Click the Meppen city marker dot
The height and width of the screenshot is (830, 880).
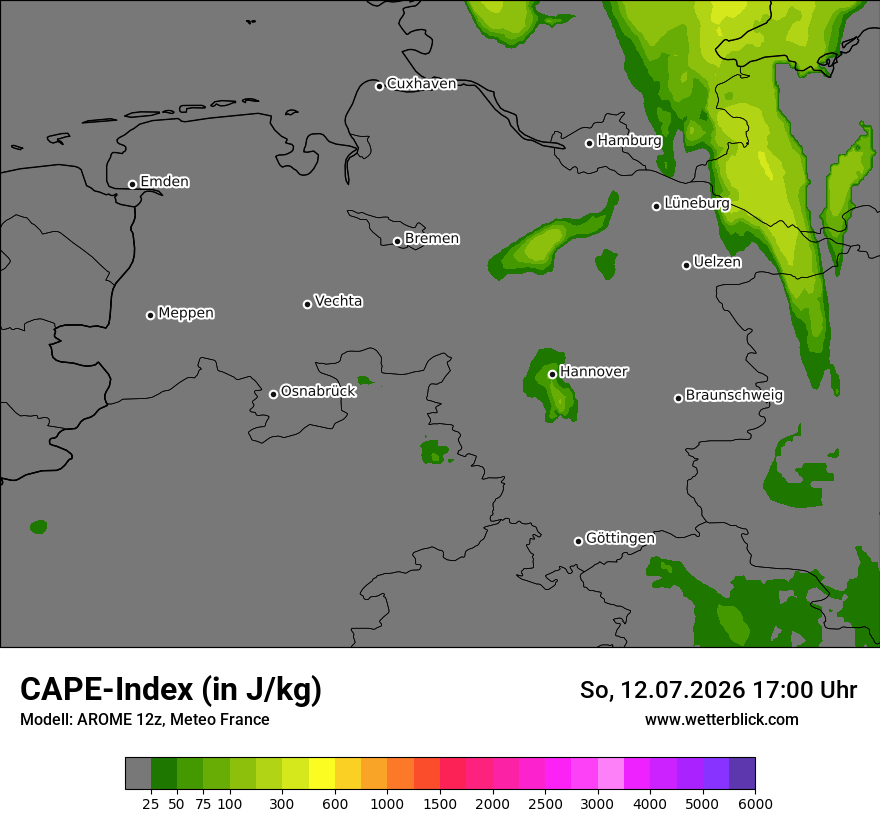pos(150,315)
